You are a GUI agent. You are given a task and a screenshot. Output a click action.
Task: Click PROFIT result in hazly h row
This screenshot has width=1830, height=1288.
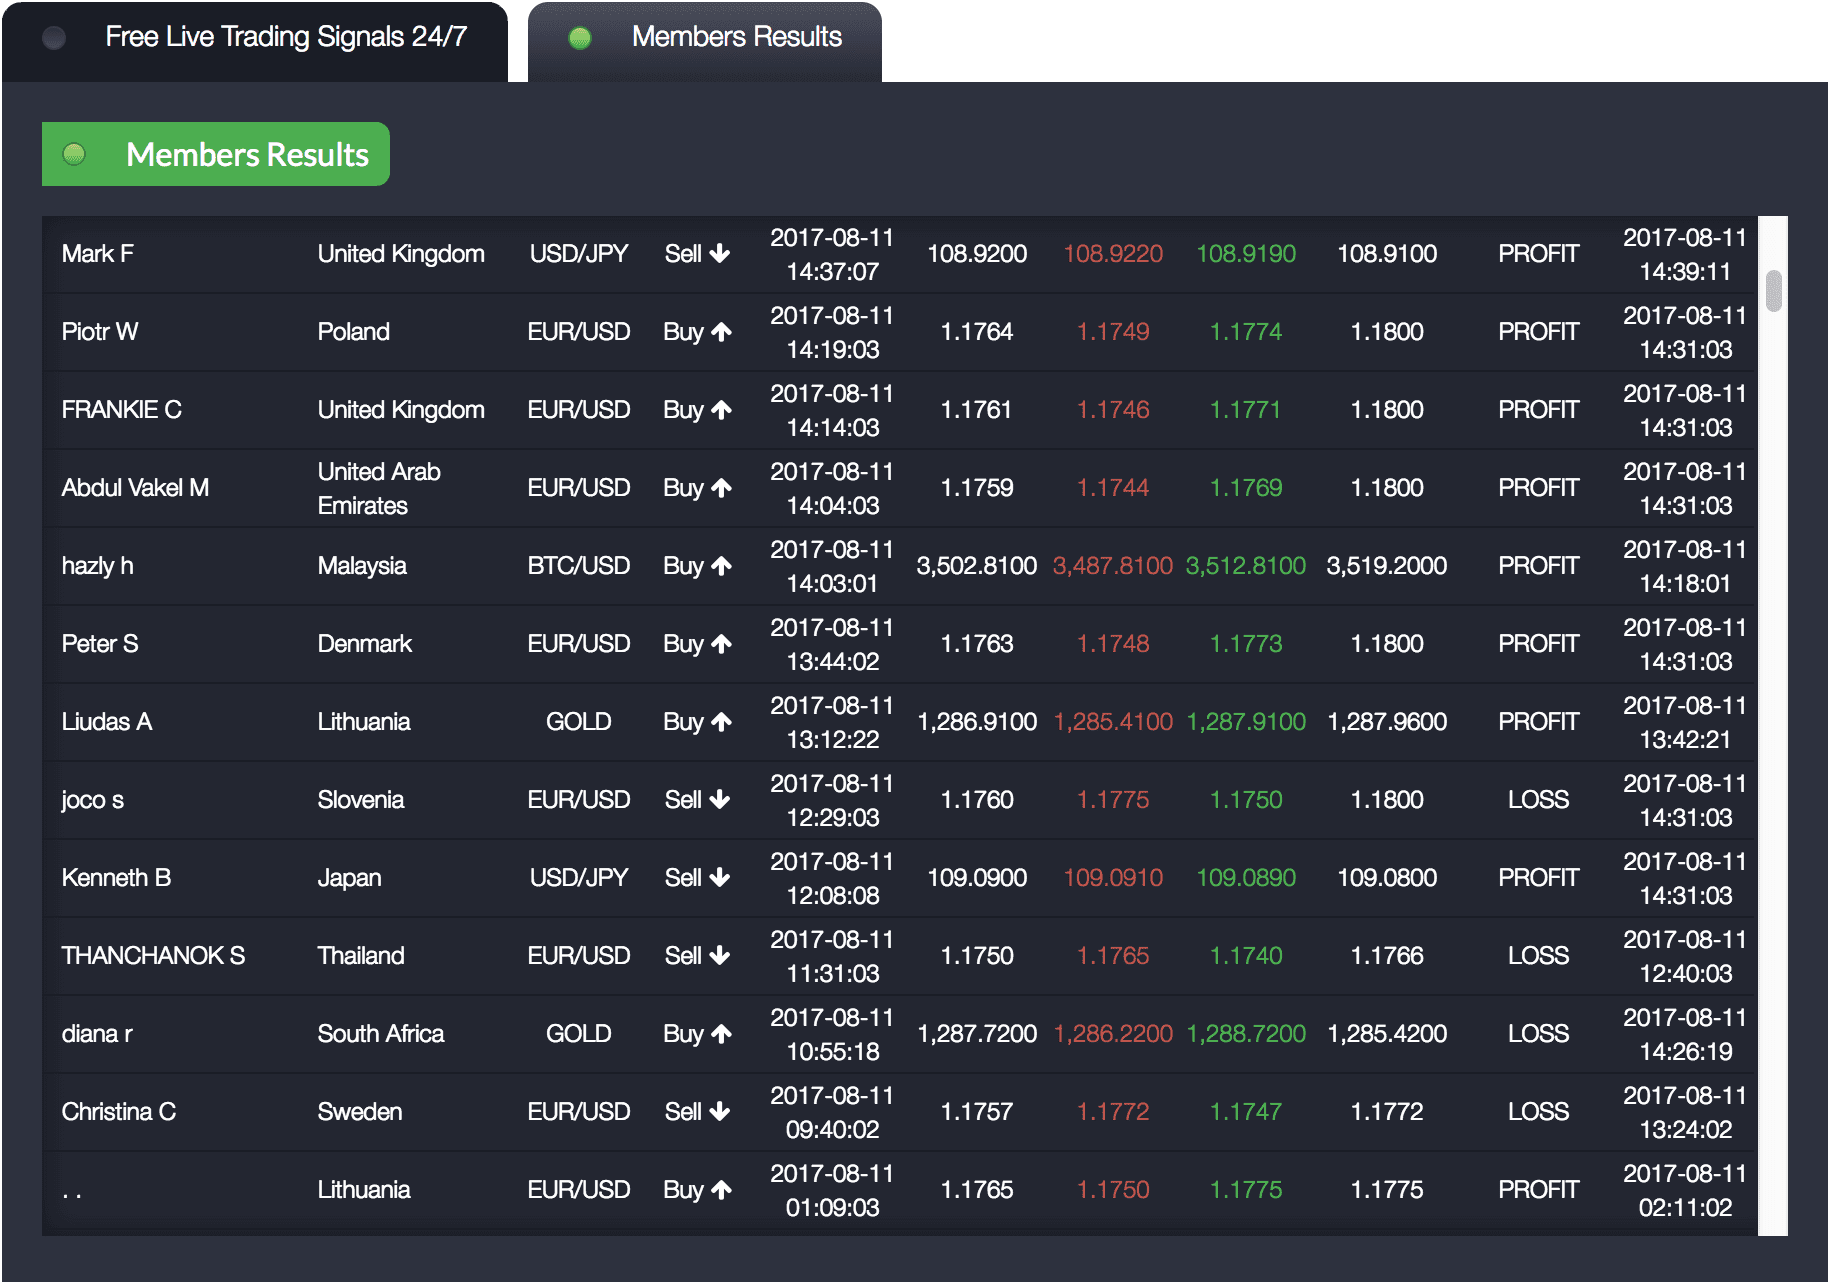pyautogui.click(x=1539, y=566)
